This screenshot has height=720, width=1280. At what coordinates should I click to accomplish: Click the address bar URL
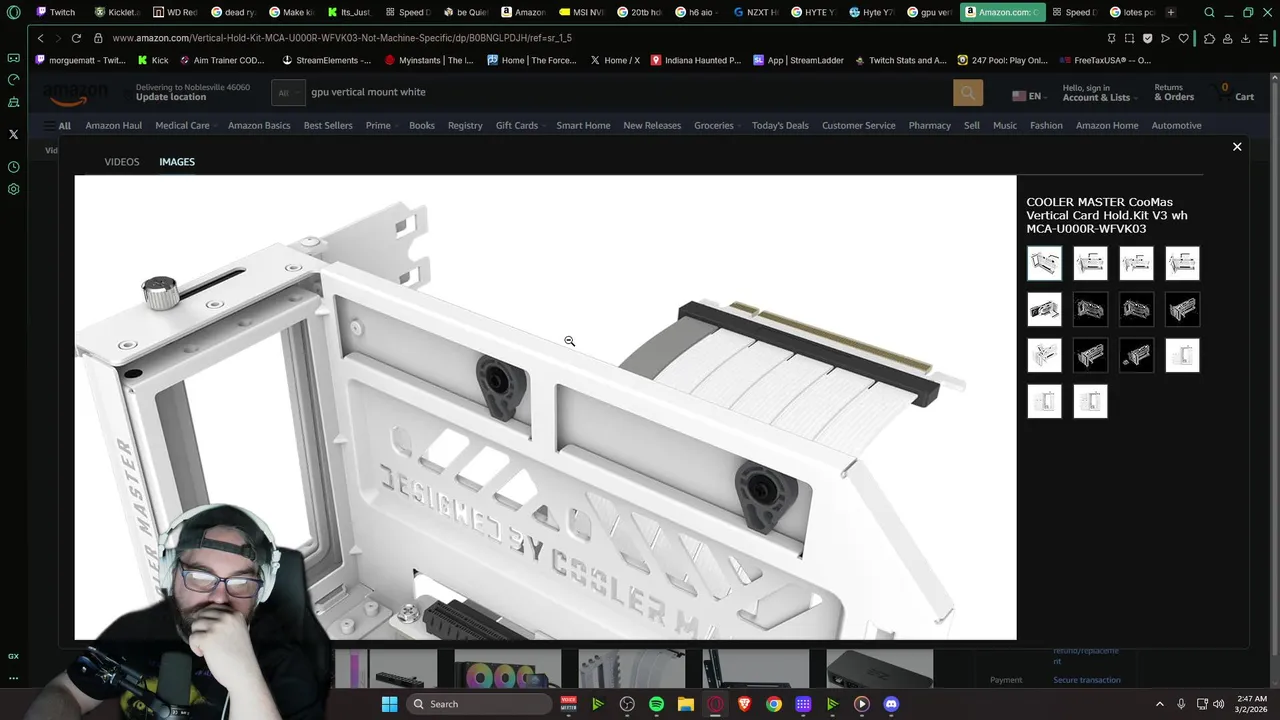click(342, 38)
